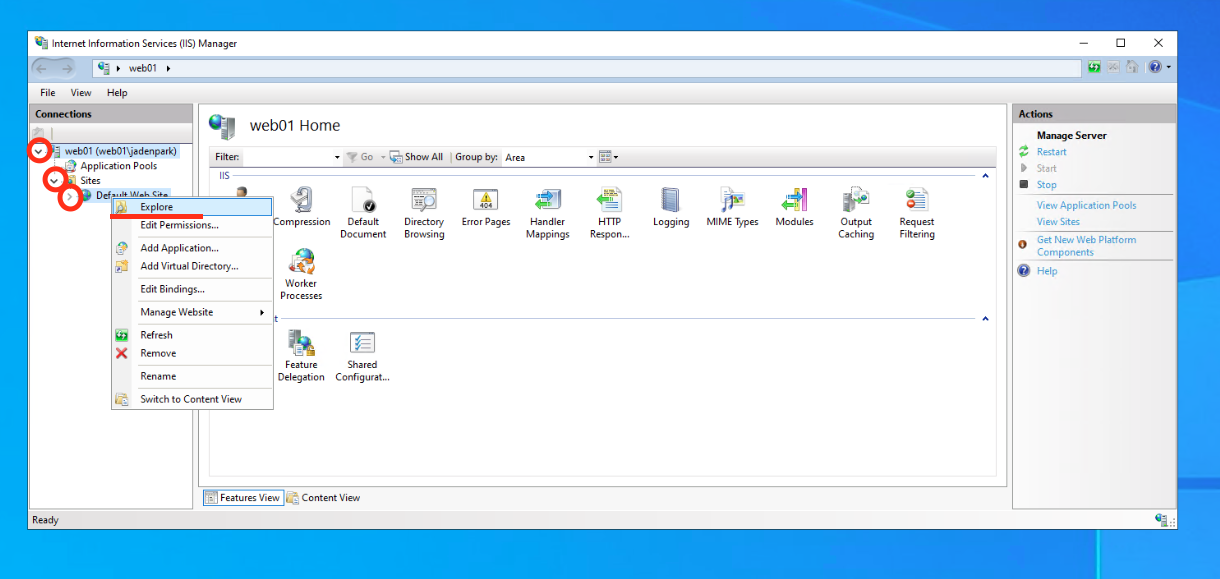Image resolution: width=1220 pixels, height=579 pixels.
Task: Click the status bar configuration icon
Action: pyautogui.click(x=1162, y=520)
